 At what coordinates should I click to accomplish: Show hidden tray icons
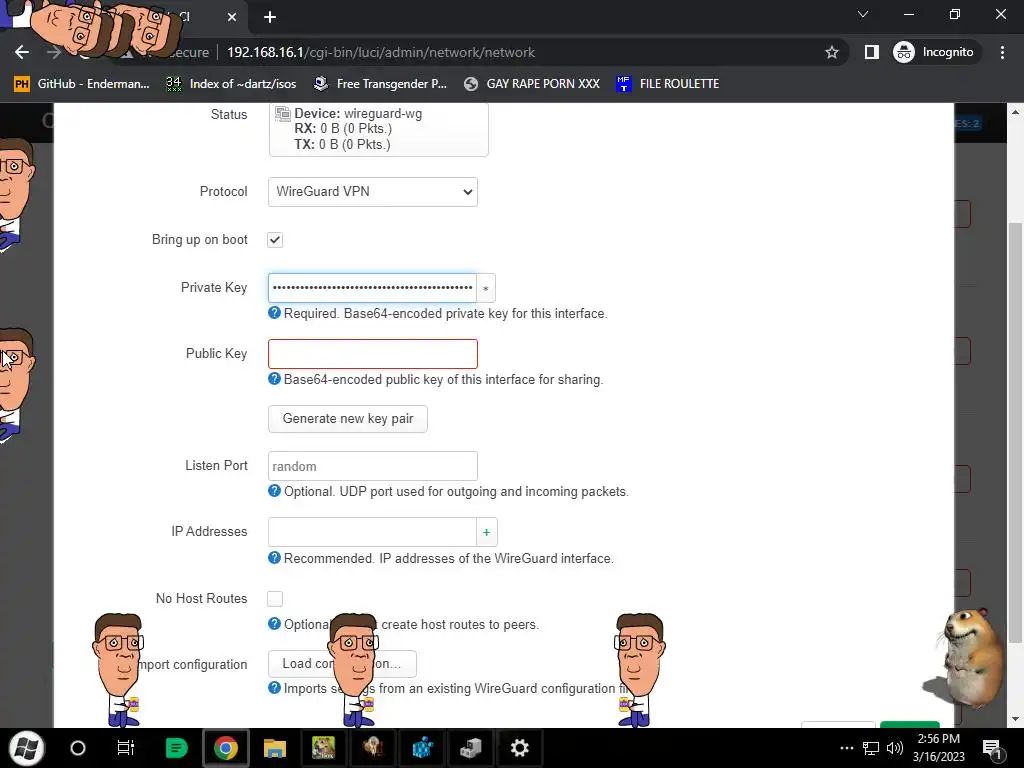[846, 748]
